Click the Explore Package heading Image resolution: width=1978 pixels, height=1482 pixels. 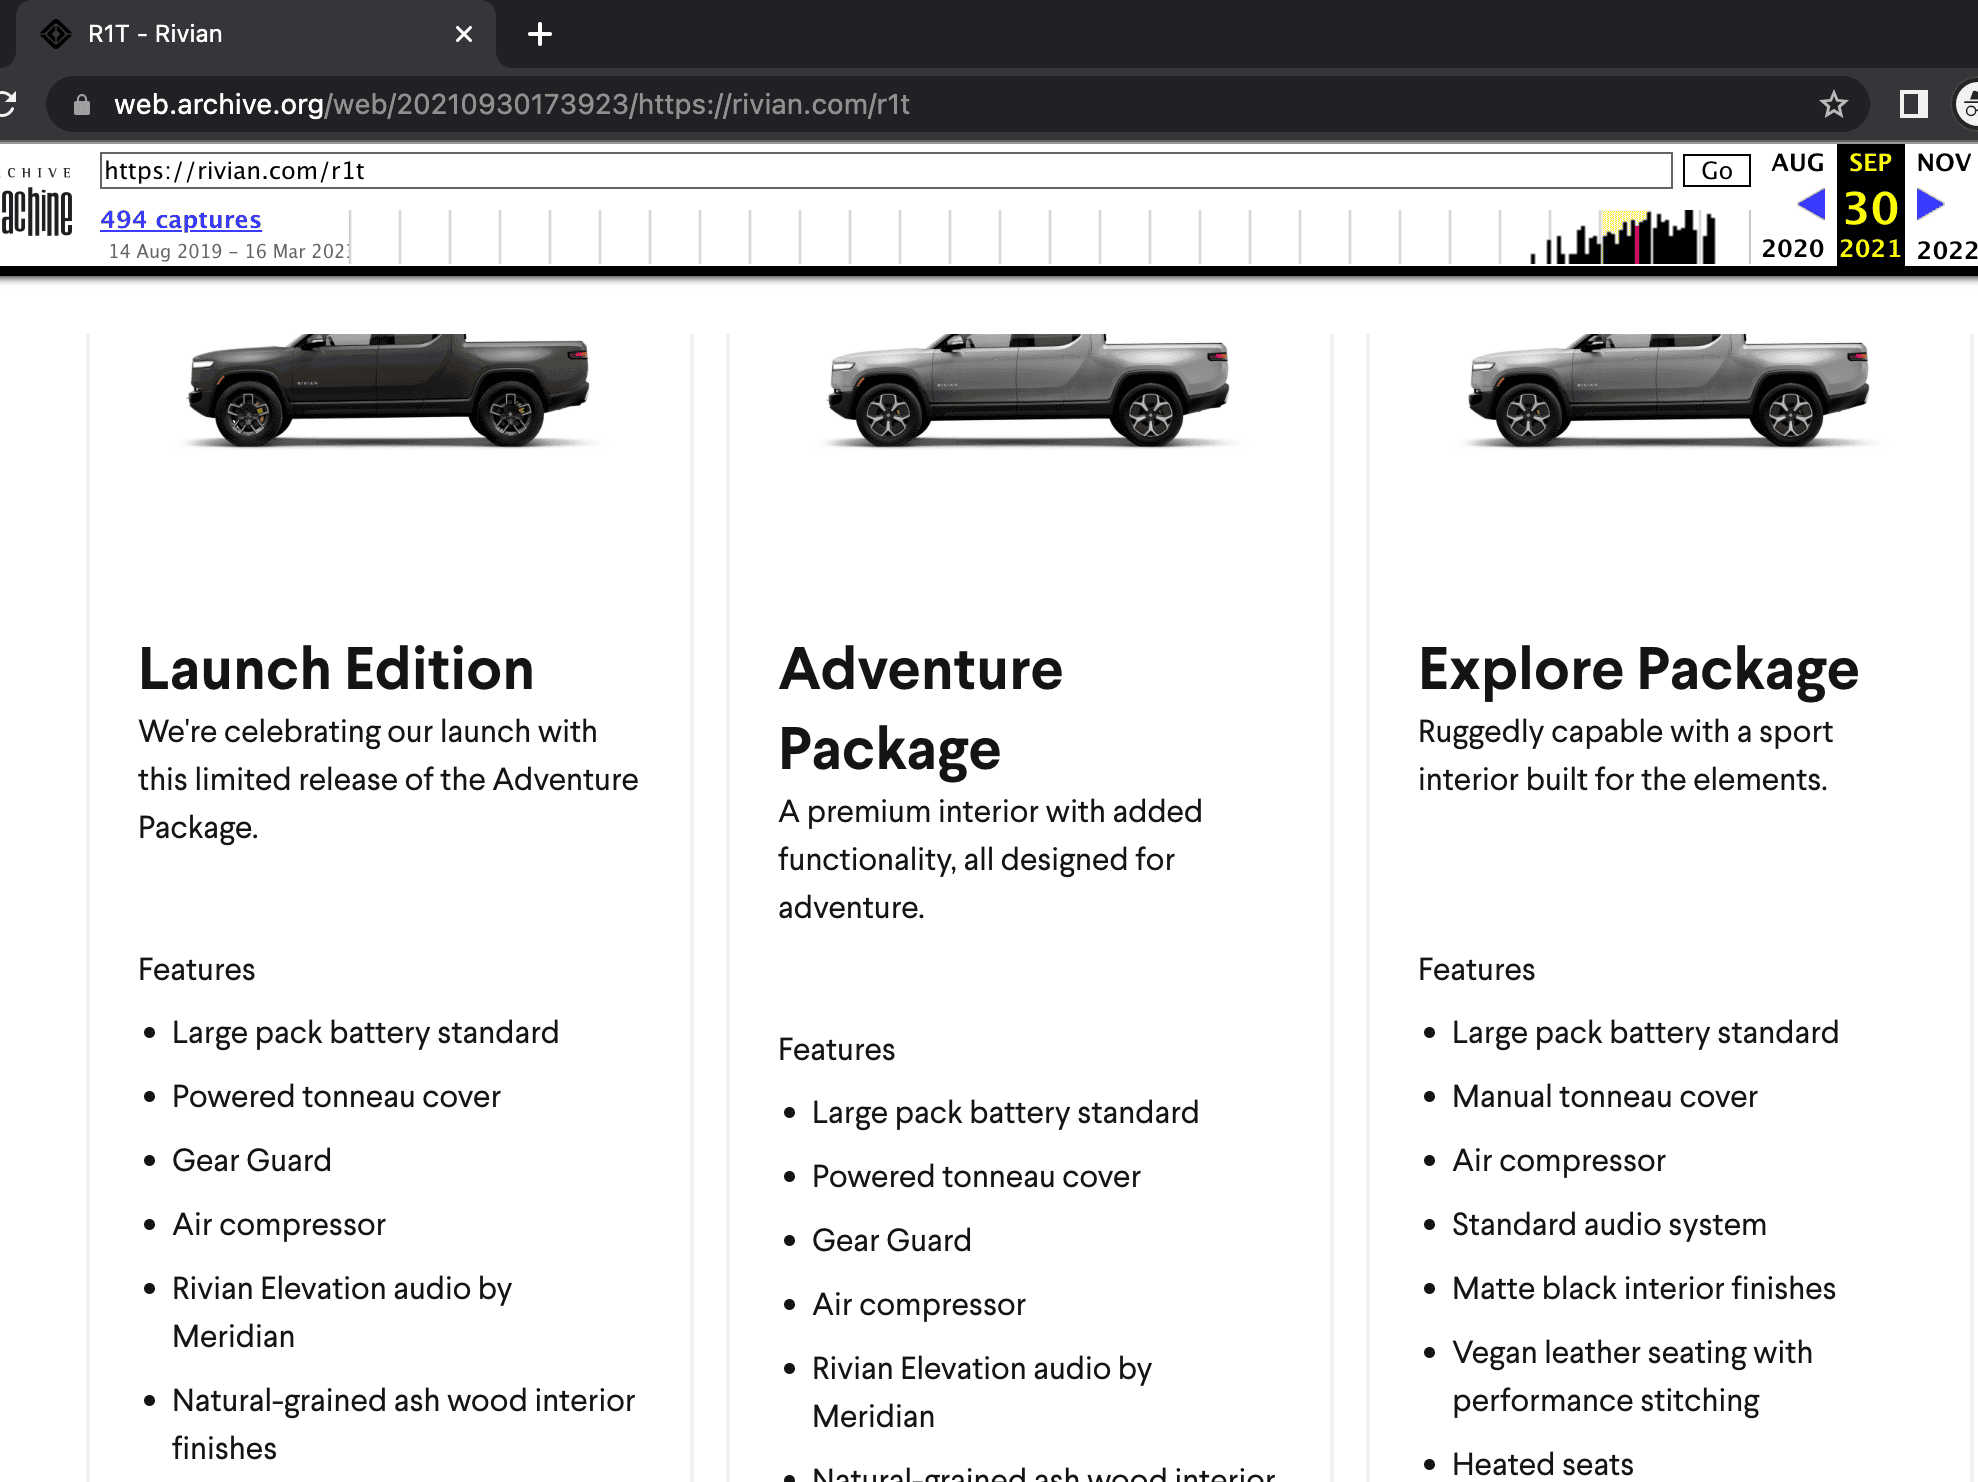click(x=1638, y=669)
